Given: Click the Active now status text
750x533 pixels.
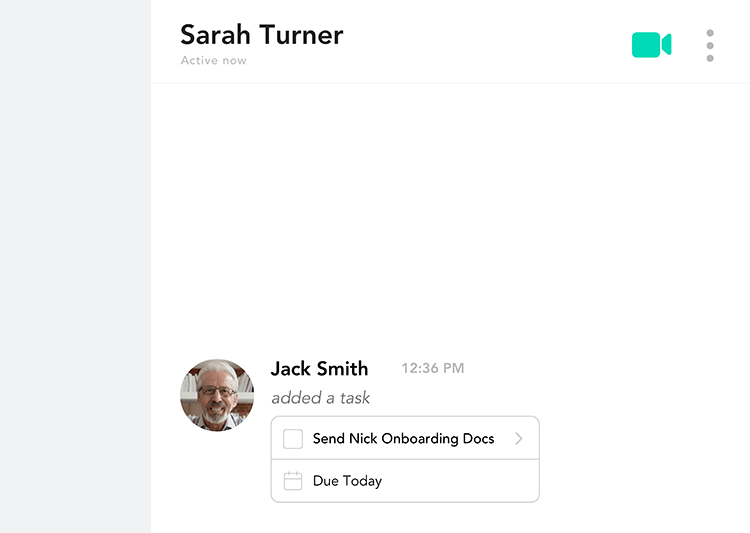Looking at the screenshot, I should 213,60.
